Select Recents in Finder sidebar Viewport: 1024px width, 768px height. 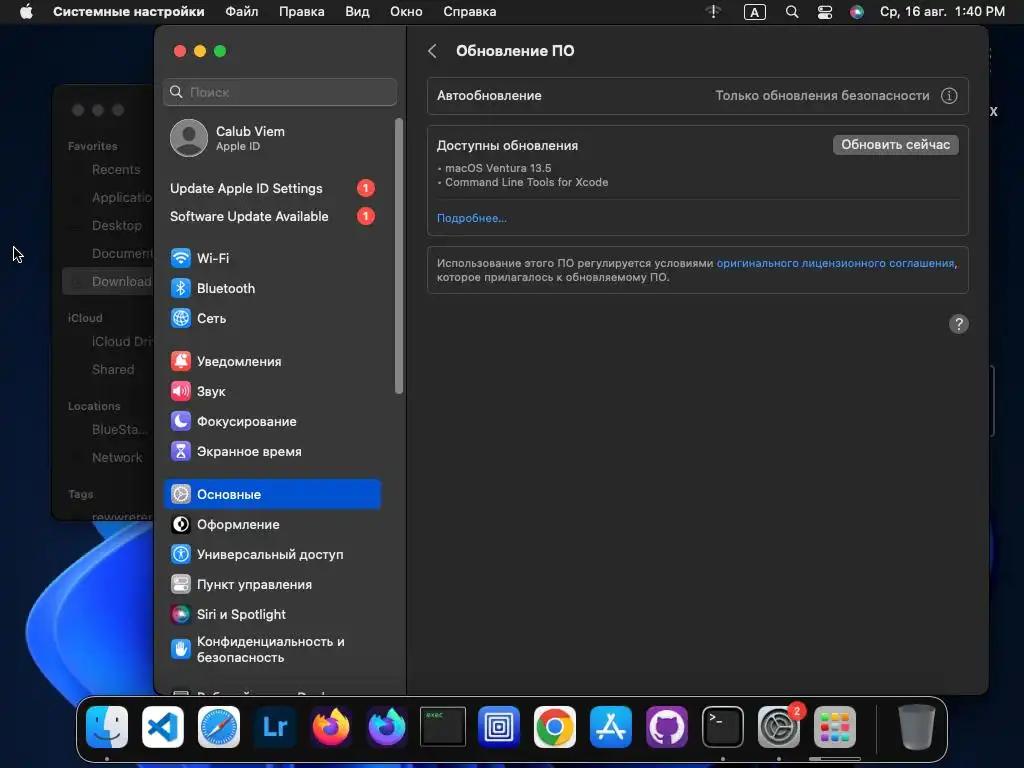(x=116, y=170)
